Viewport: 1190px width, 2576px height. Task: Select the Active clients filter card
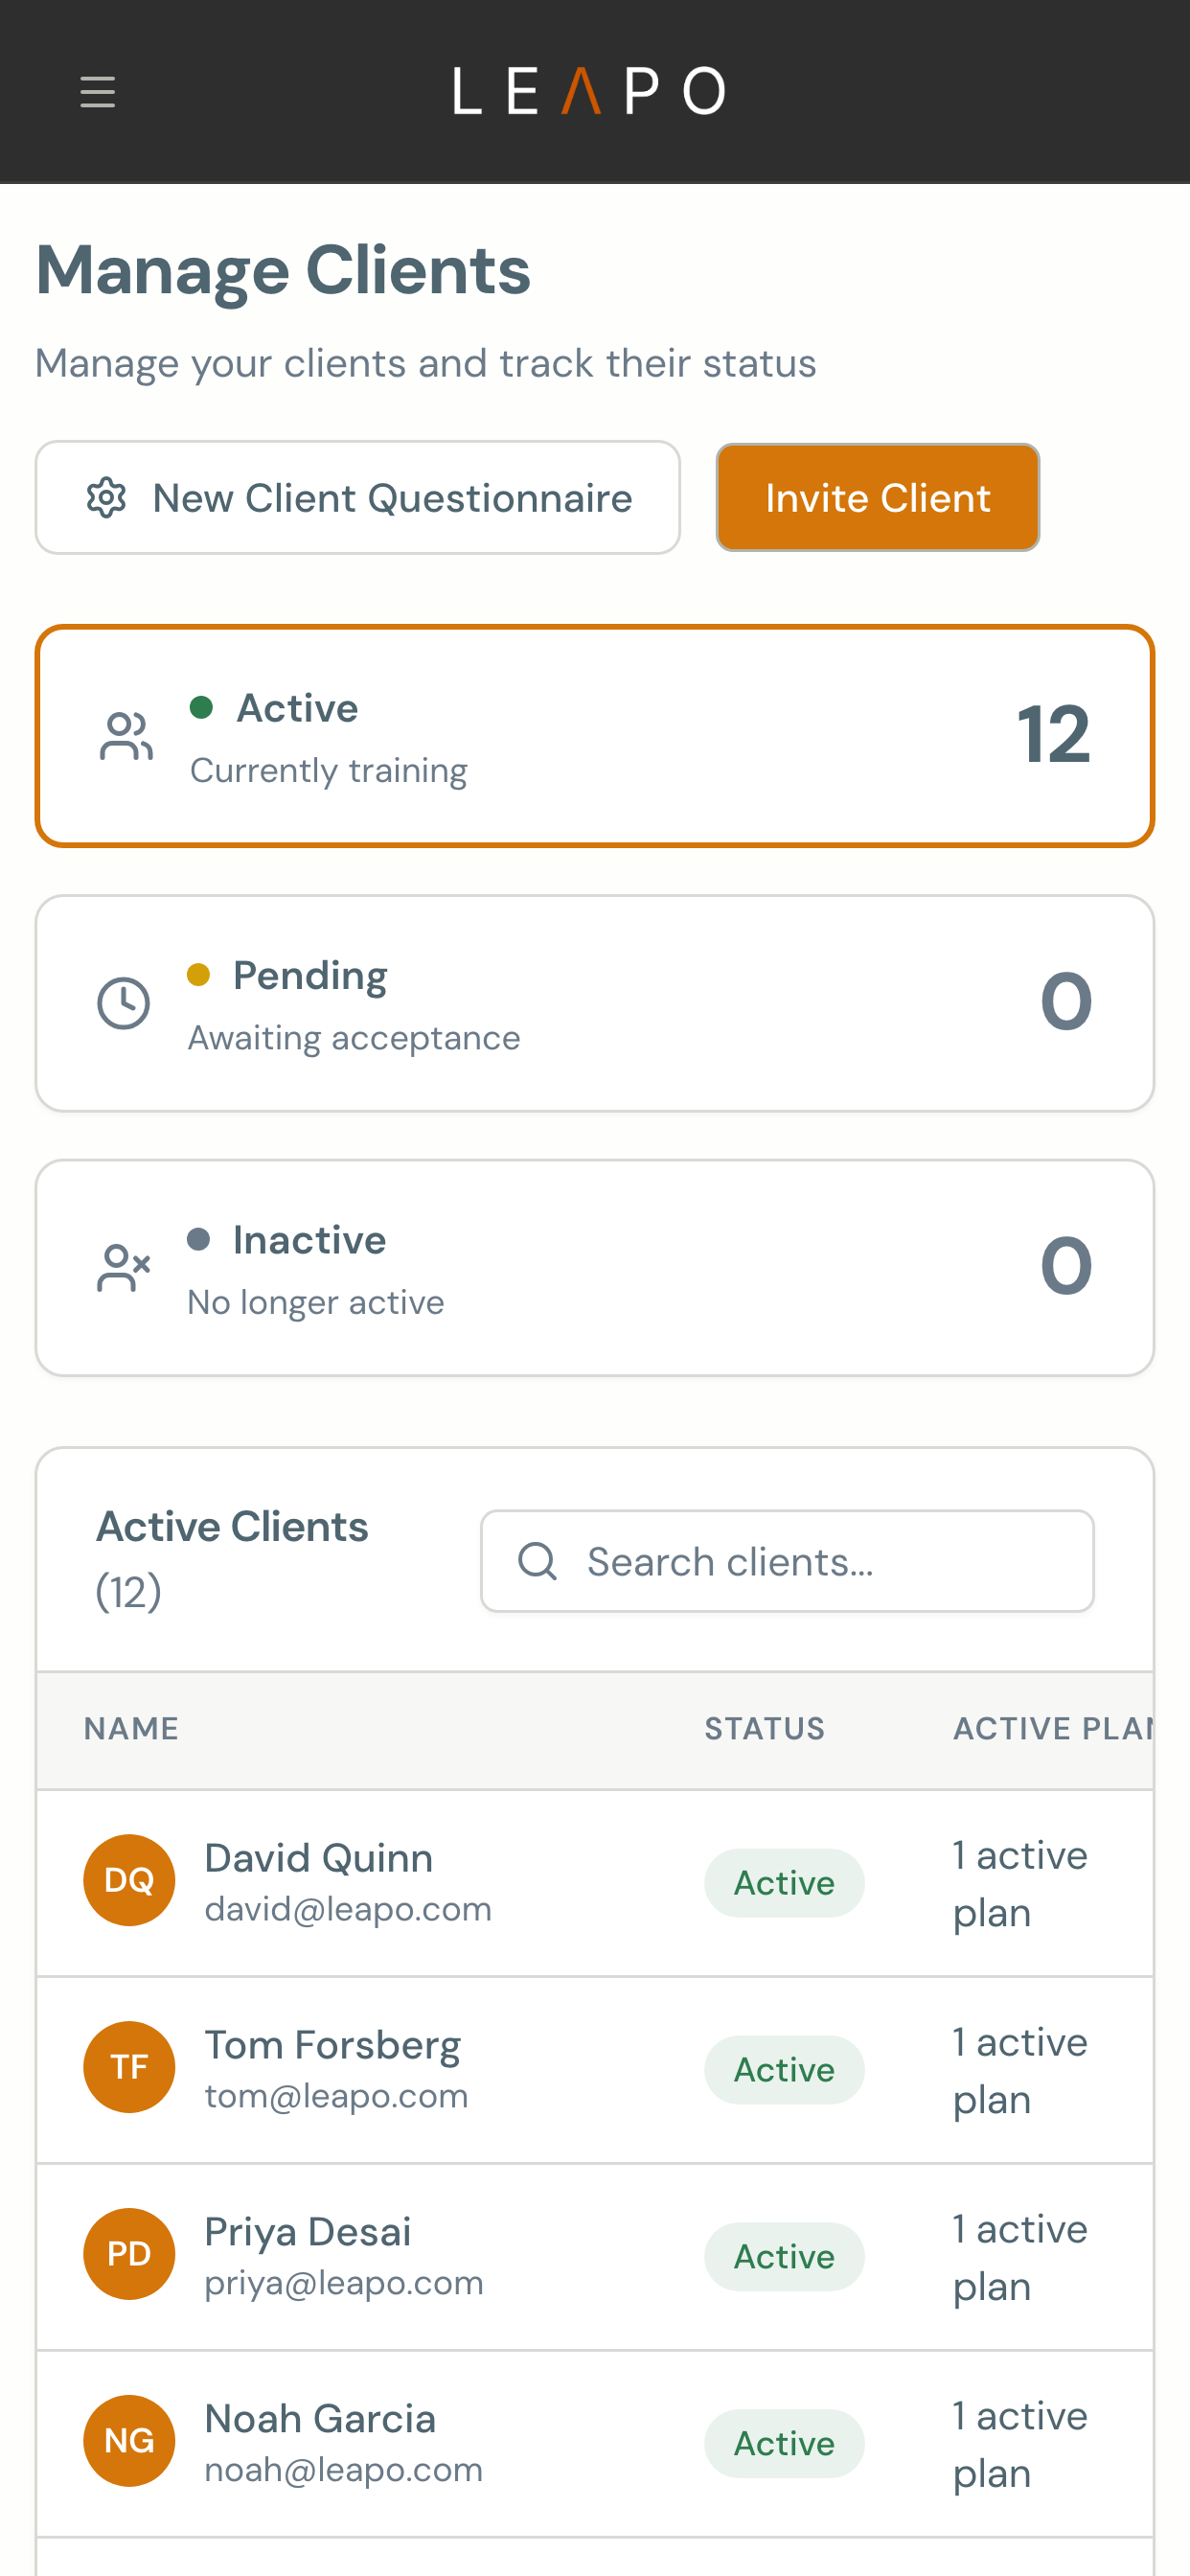595,736
